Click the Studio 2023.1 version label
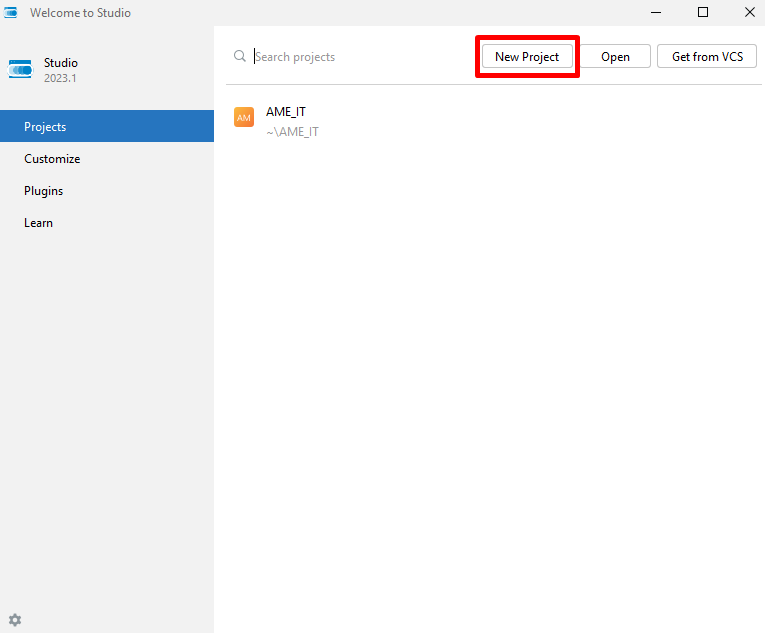The width and height of the screenshot is (765, 633). point(60,78)
